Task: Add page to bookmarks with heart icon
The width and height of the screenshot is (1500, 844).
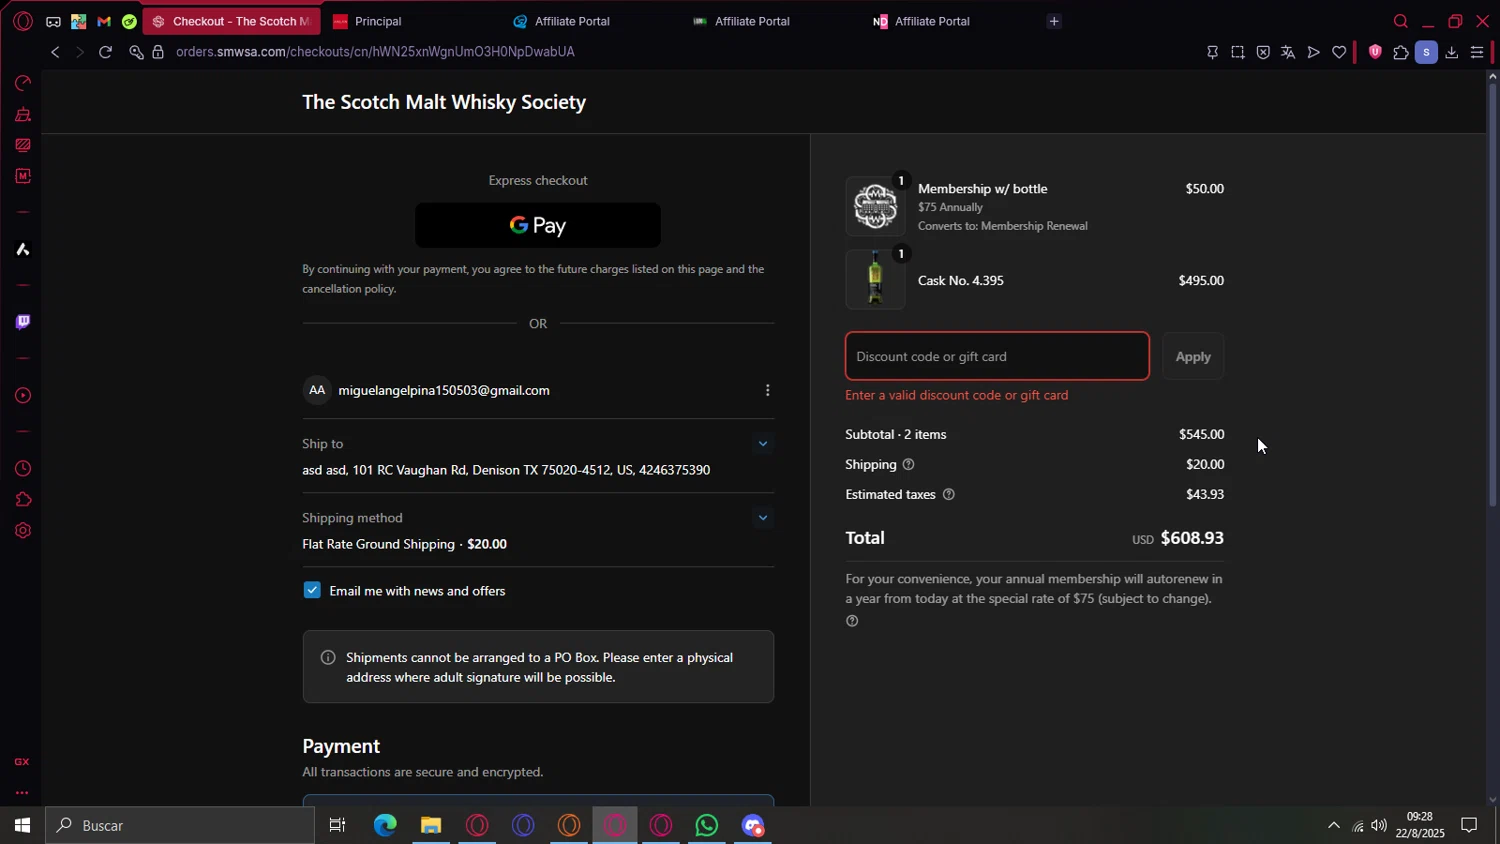Action: coord(1339,52)
